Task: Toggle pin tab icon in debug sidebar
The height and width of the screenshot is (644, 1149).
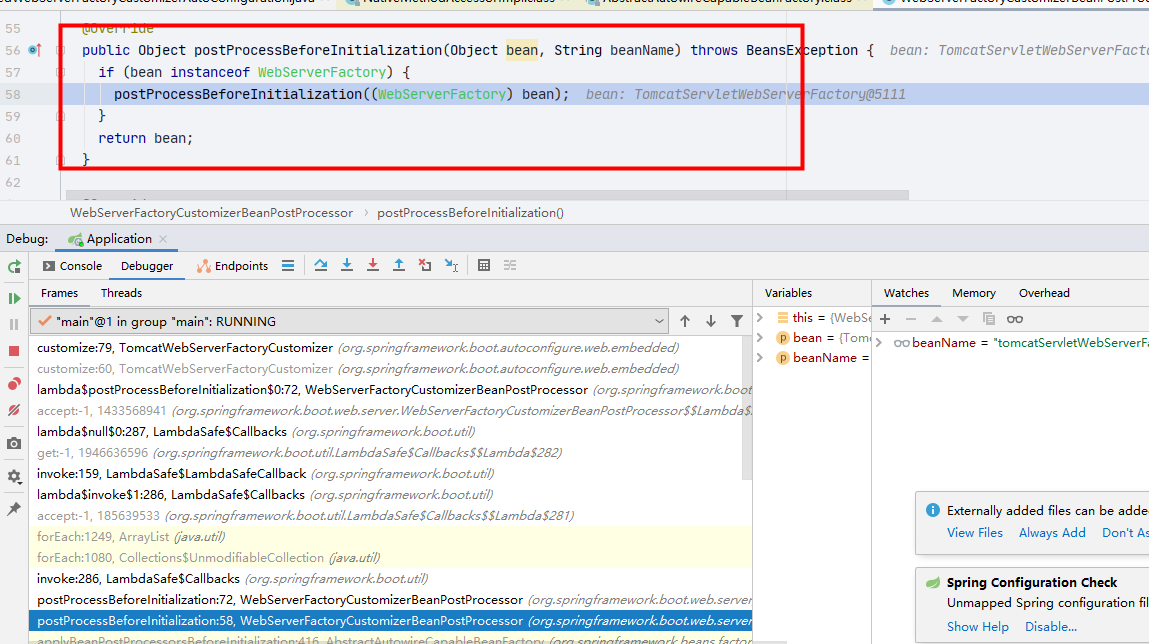Action: pos(14,509)
